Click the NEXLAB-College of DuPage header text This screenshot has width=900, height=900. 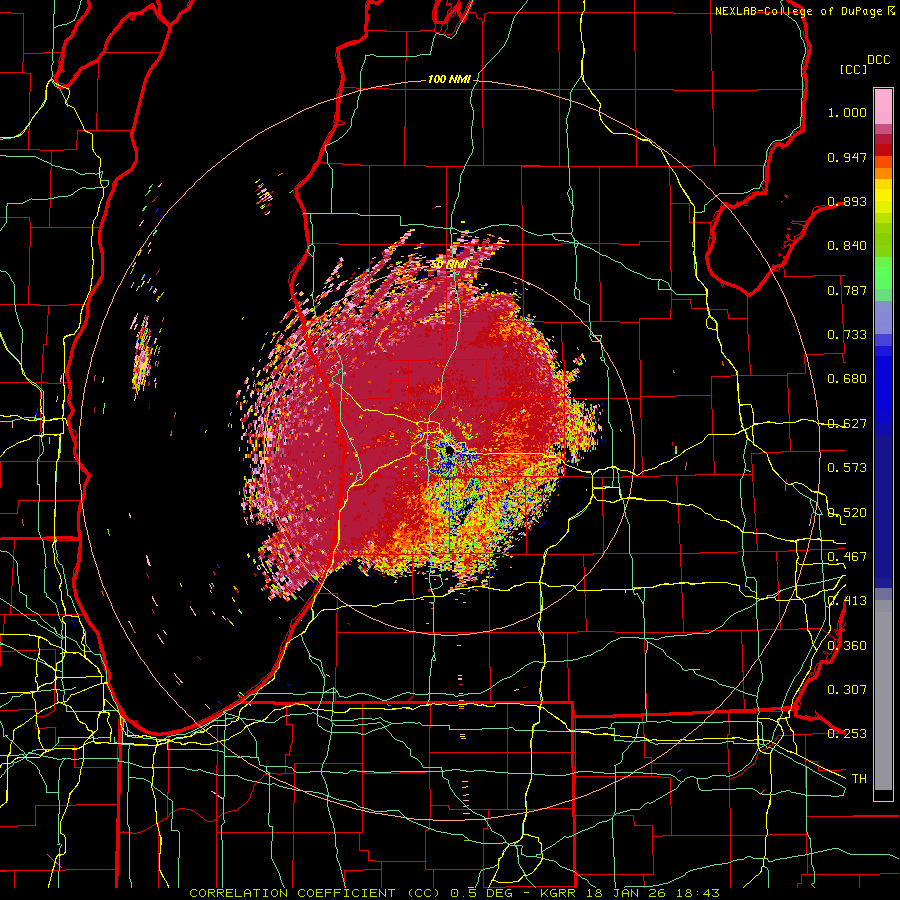[x=804, y=11]
